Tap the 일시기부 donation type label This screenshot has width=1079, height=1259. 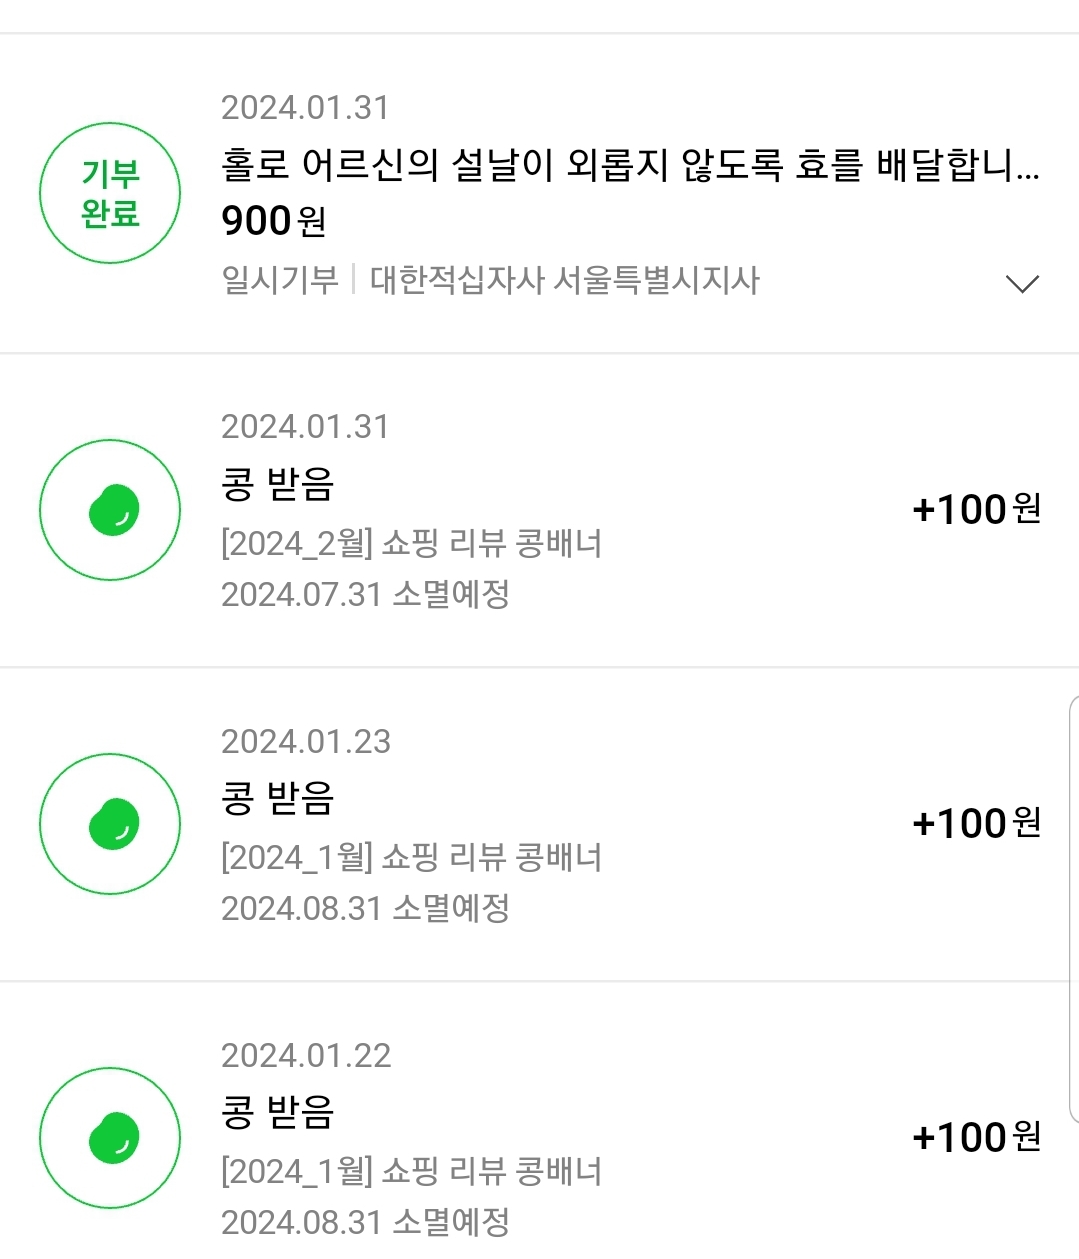coord(280,280)
